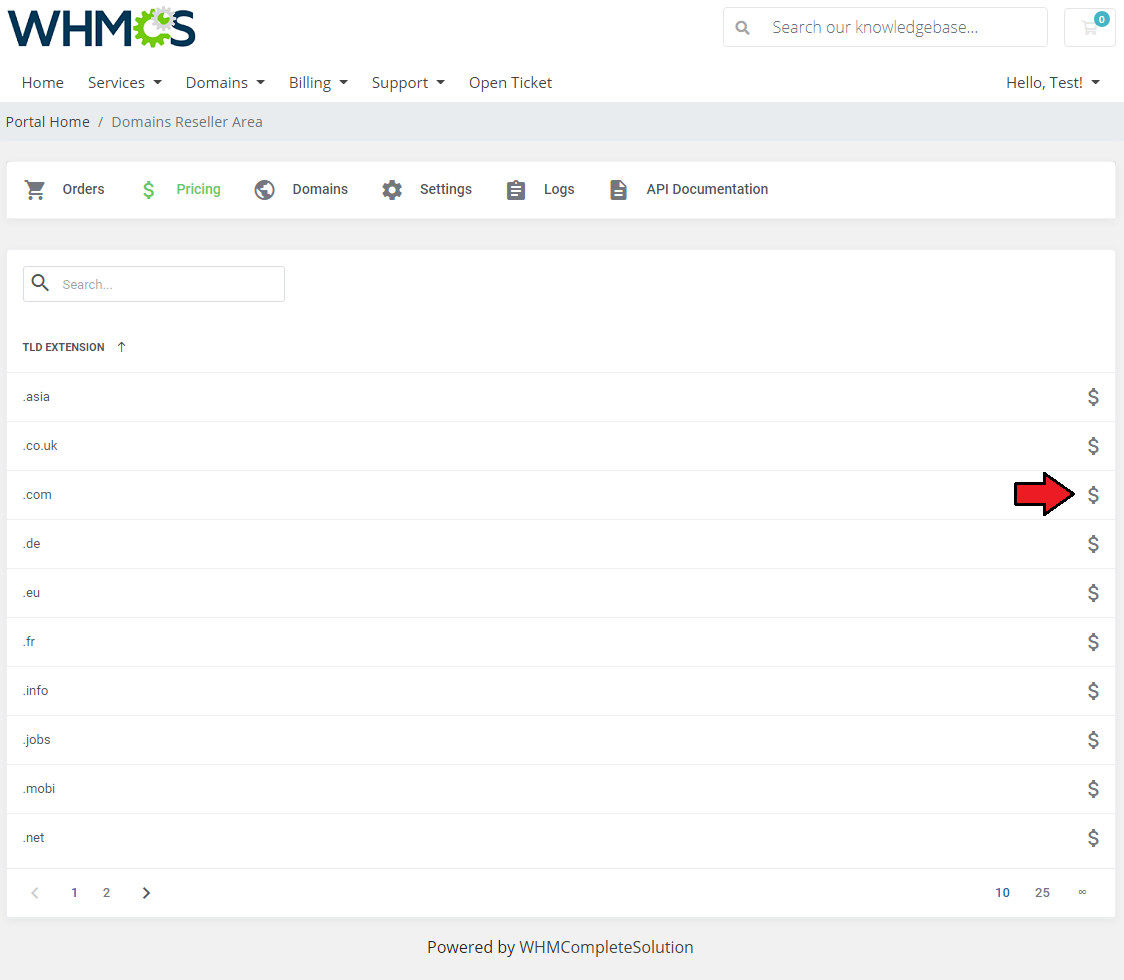The width and height of the screenshot is (1124, 980).
Task: Go to page 1
Action: [74, 893]
